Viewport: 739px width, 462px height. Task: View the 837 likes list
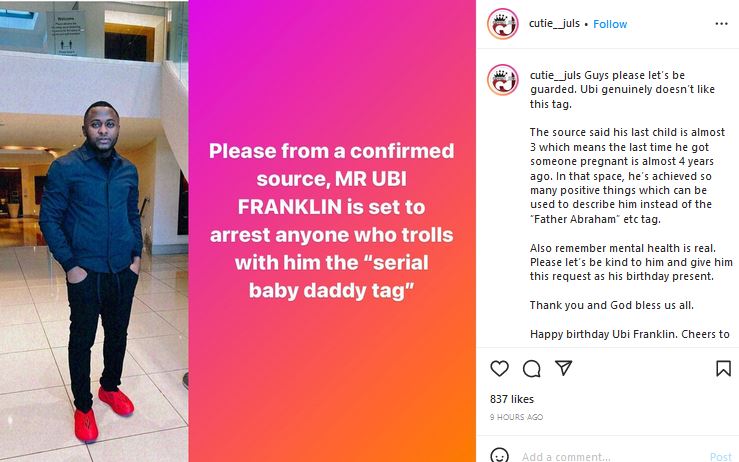(512, 399)
